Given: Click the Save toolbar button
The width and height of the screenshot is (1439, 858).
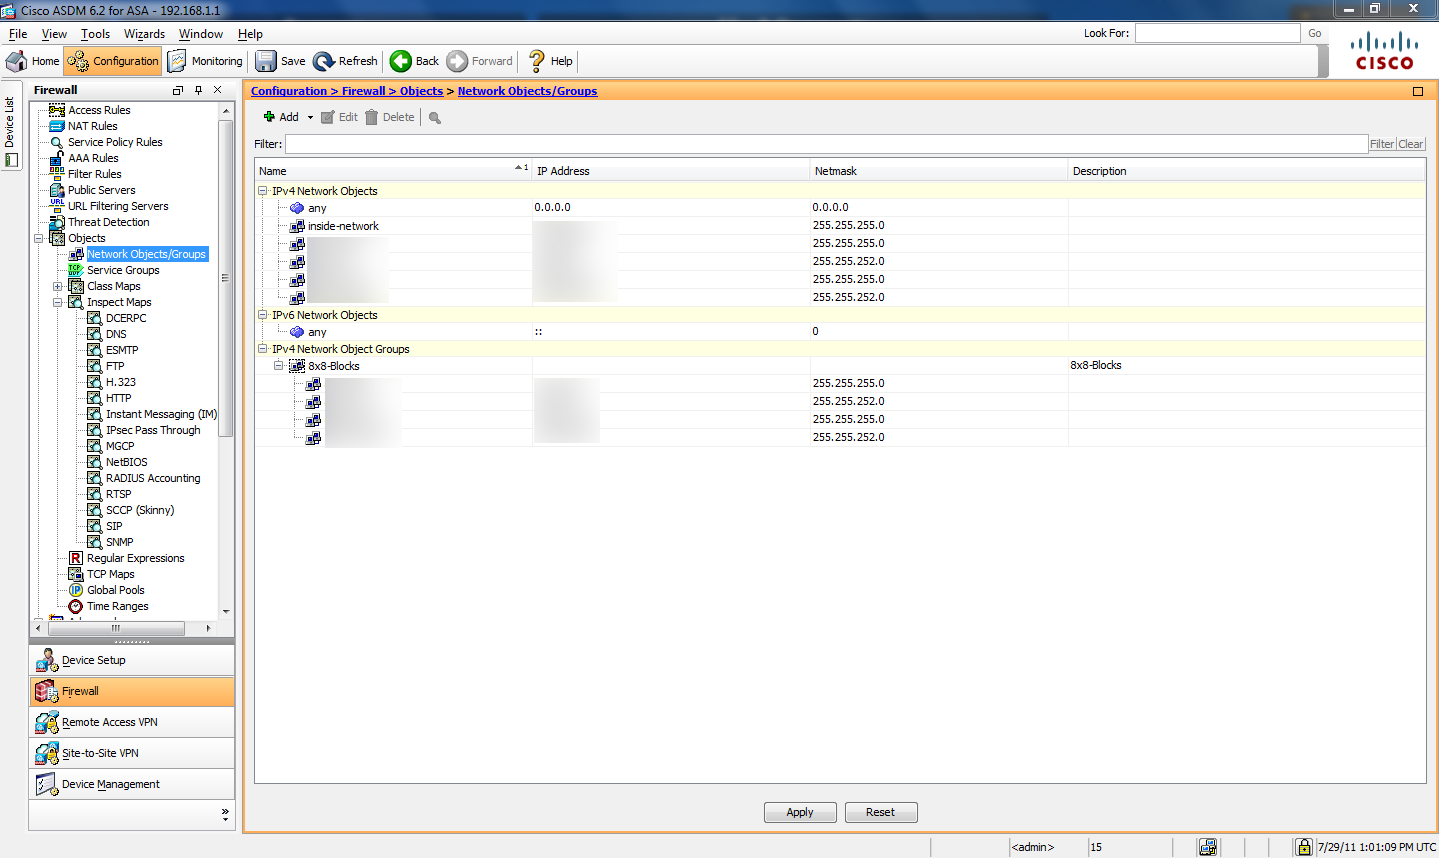Looking at the screenshot, I should point(280,61).
